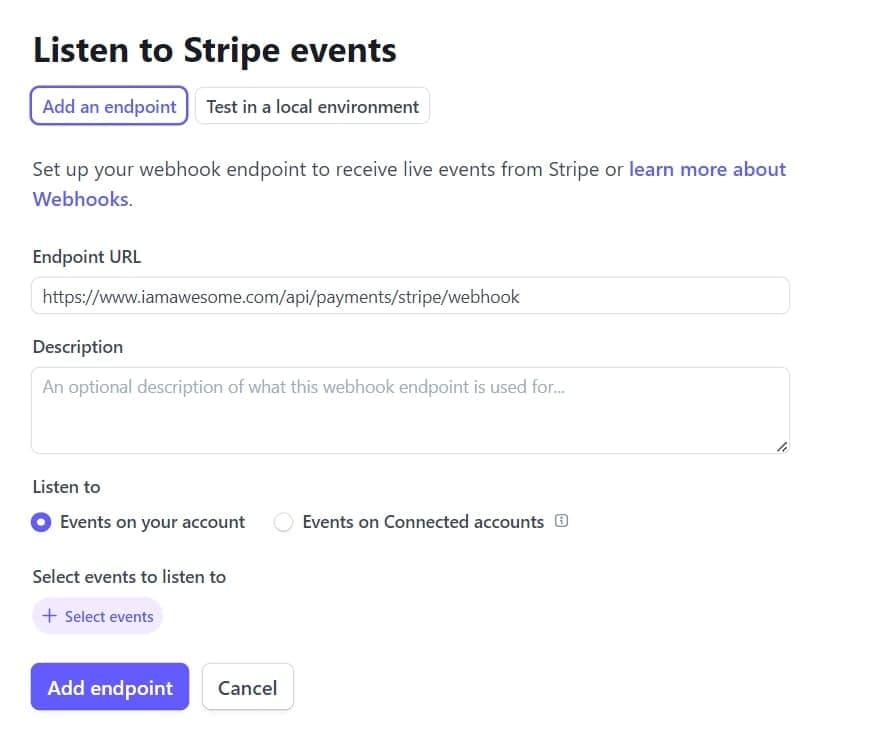Open the 'Select events' event picker
This screenshot has width=871, height=732.
point(97,616)
